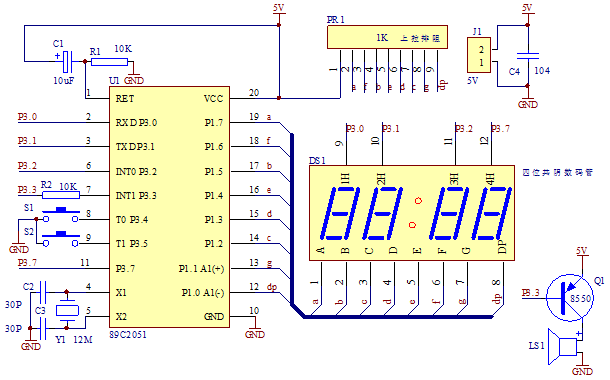
Task: Click the PR1 1K resistor pack
Action: 387,37
